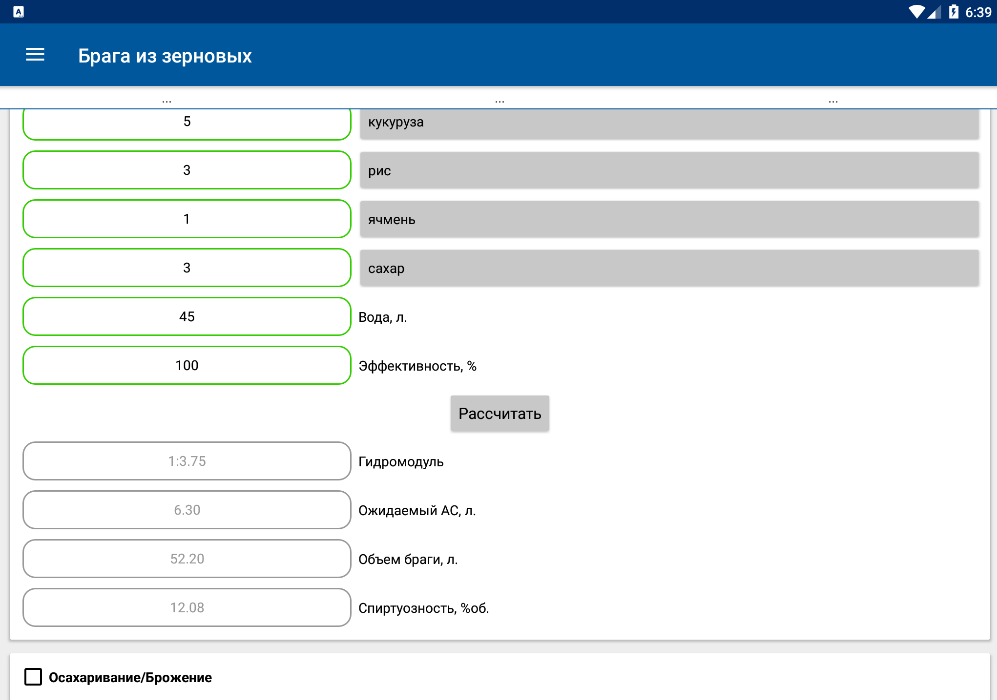Image resolution: width=997 pixels, height=700 pixels.
Task: Tap the Эффективность, % label
Action: coord(417,366)
